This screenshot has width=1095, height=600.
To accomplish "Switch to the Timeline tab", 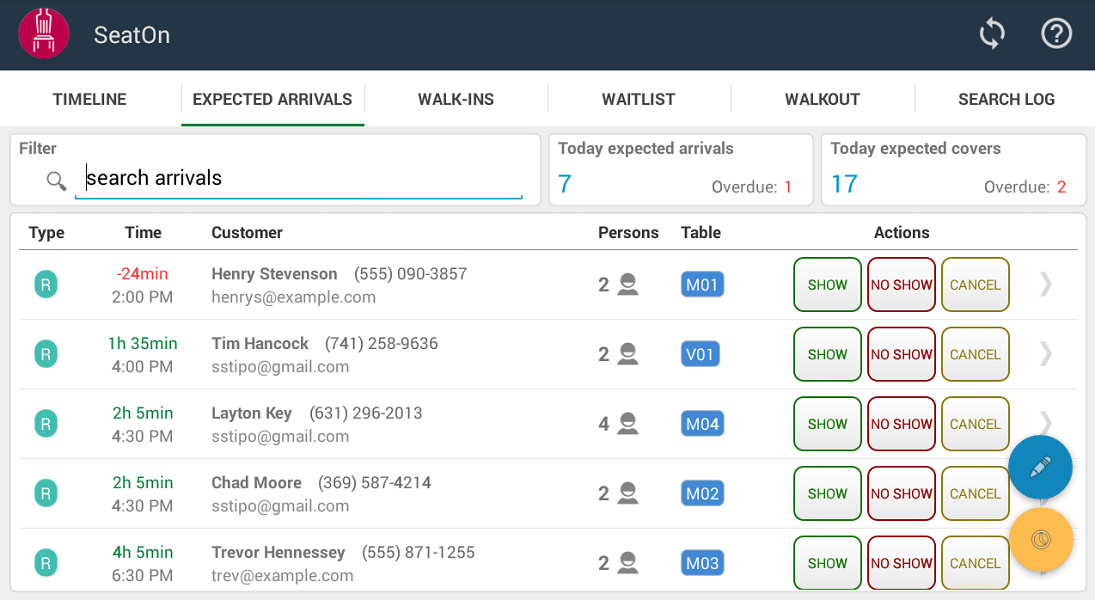I will [x=90, y=99].
